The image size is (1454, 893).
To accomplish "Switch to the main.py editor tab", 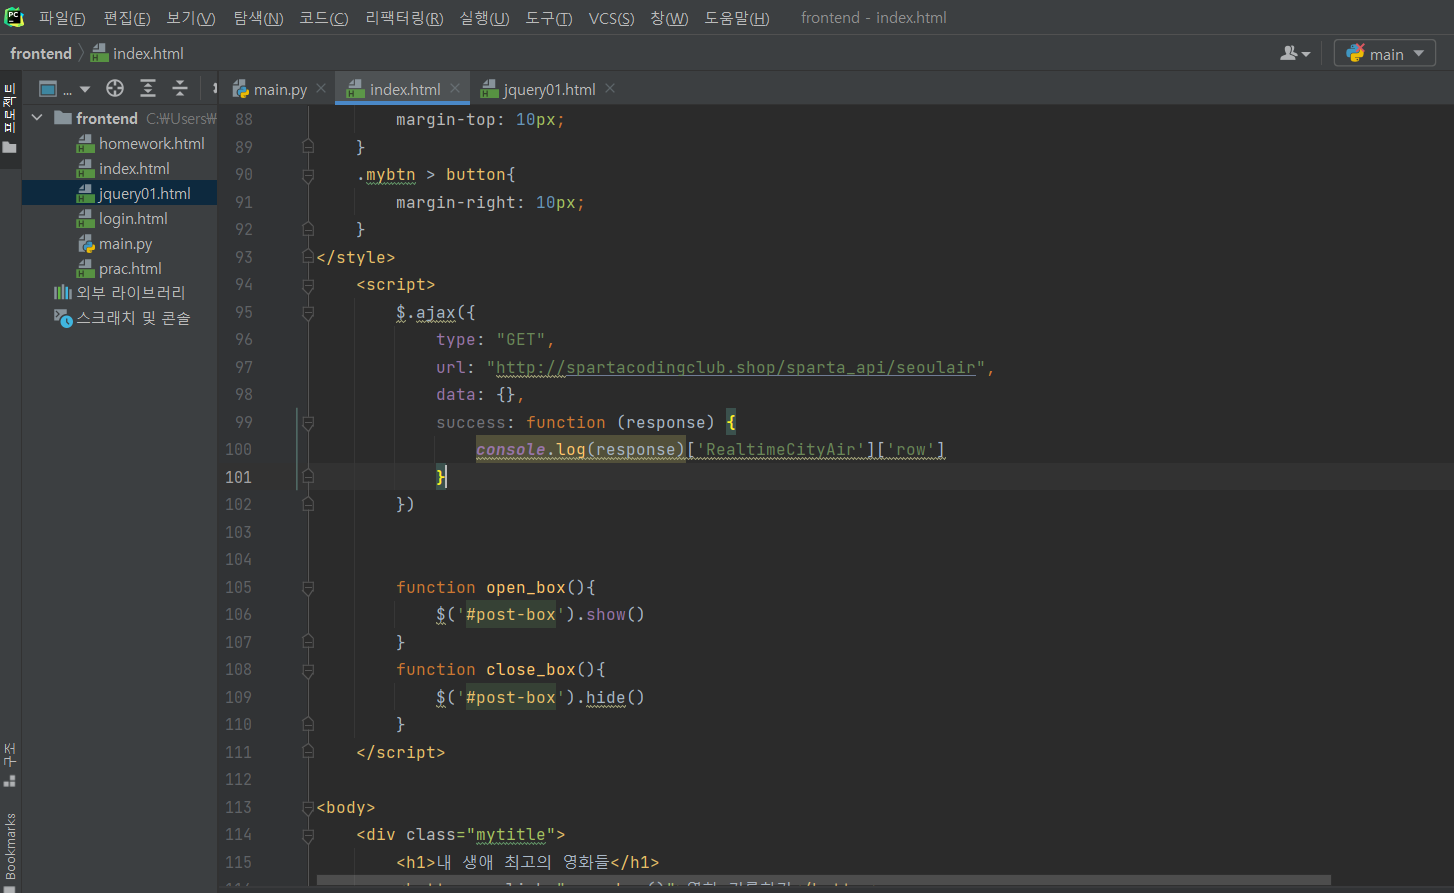I will click(x=280, y=89).
